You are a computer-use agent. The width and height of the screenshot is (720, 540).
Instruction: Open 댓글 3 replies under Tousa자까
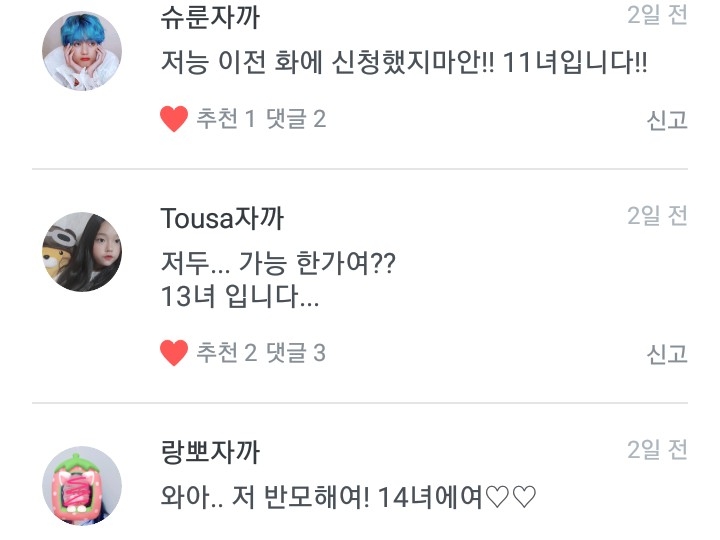(296, 353)
